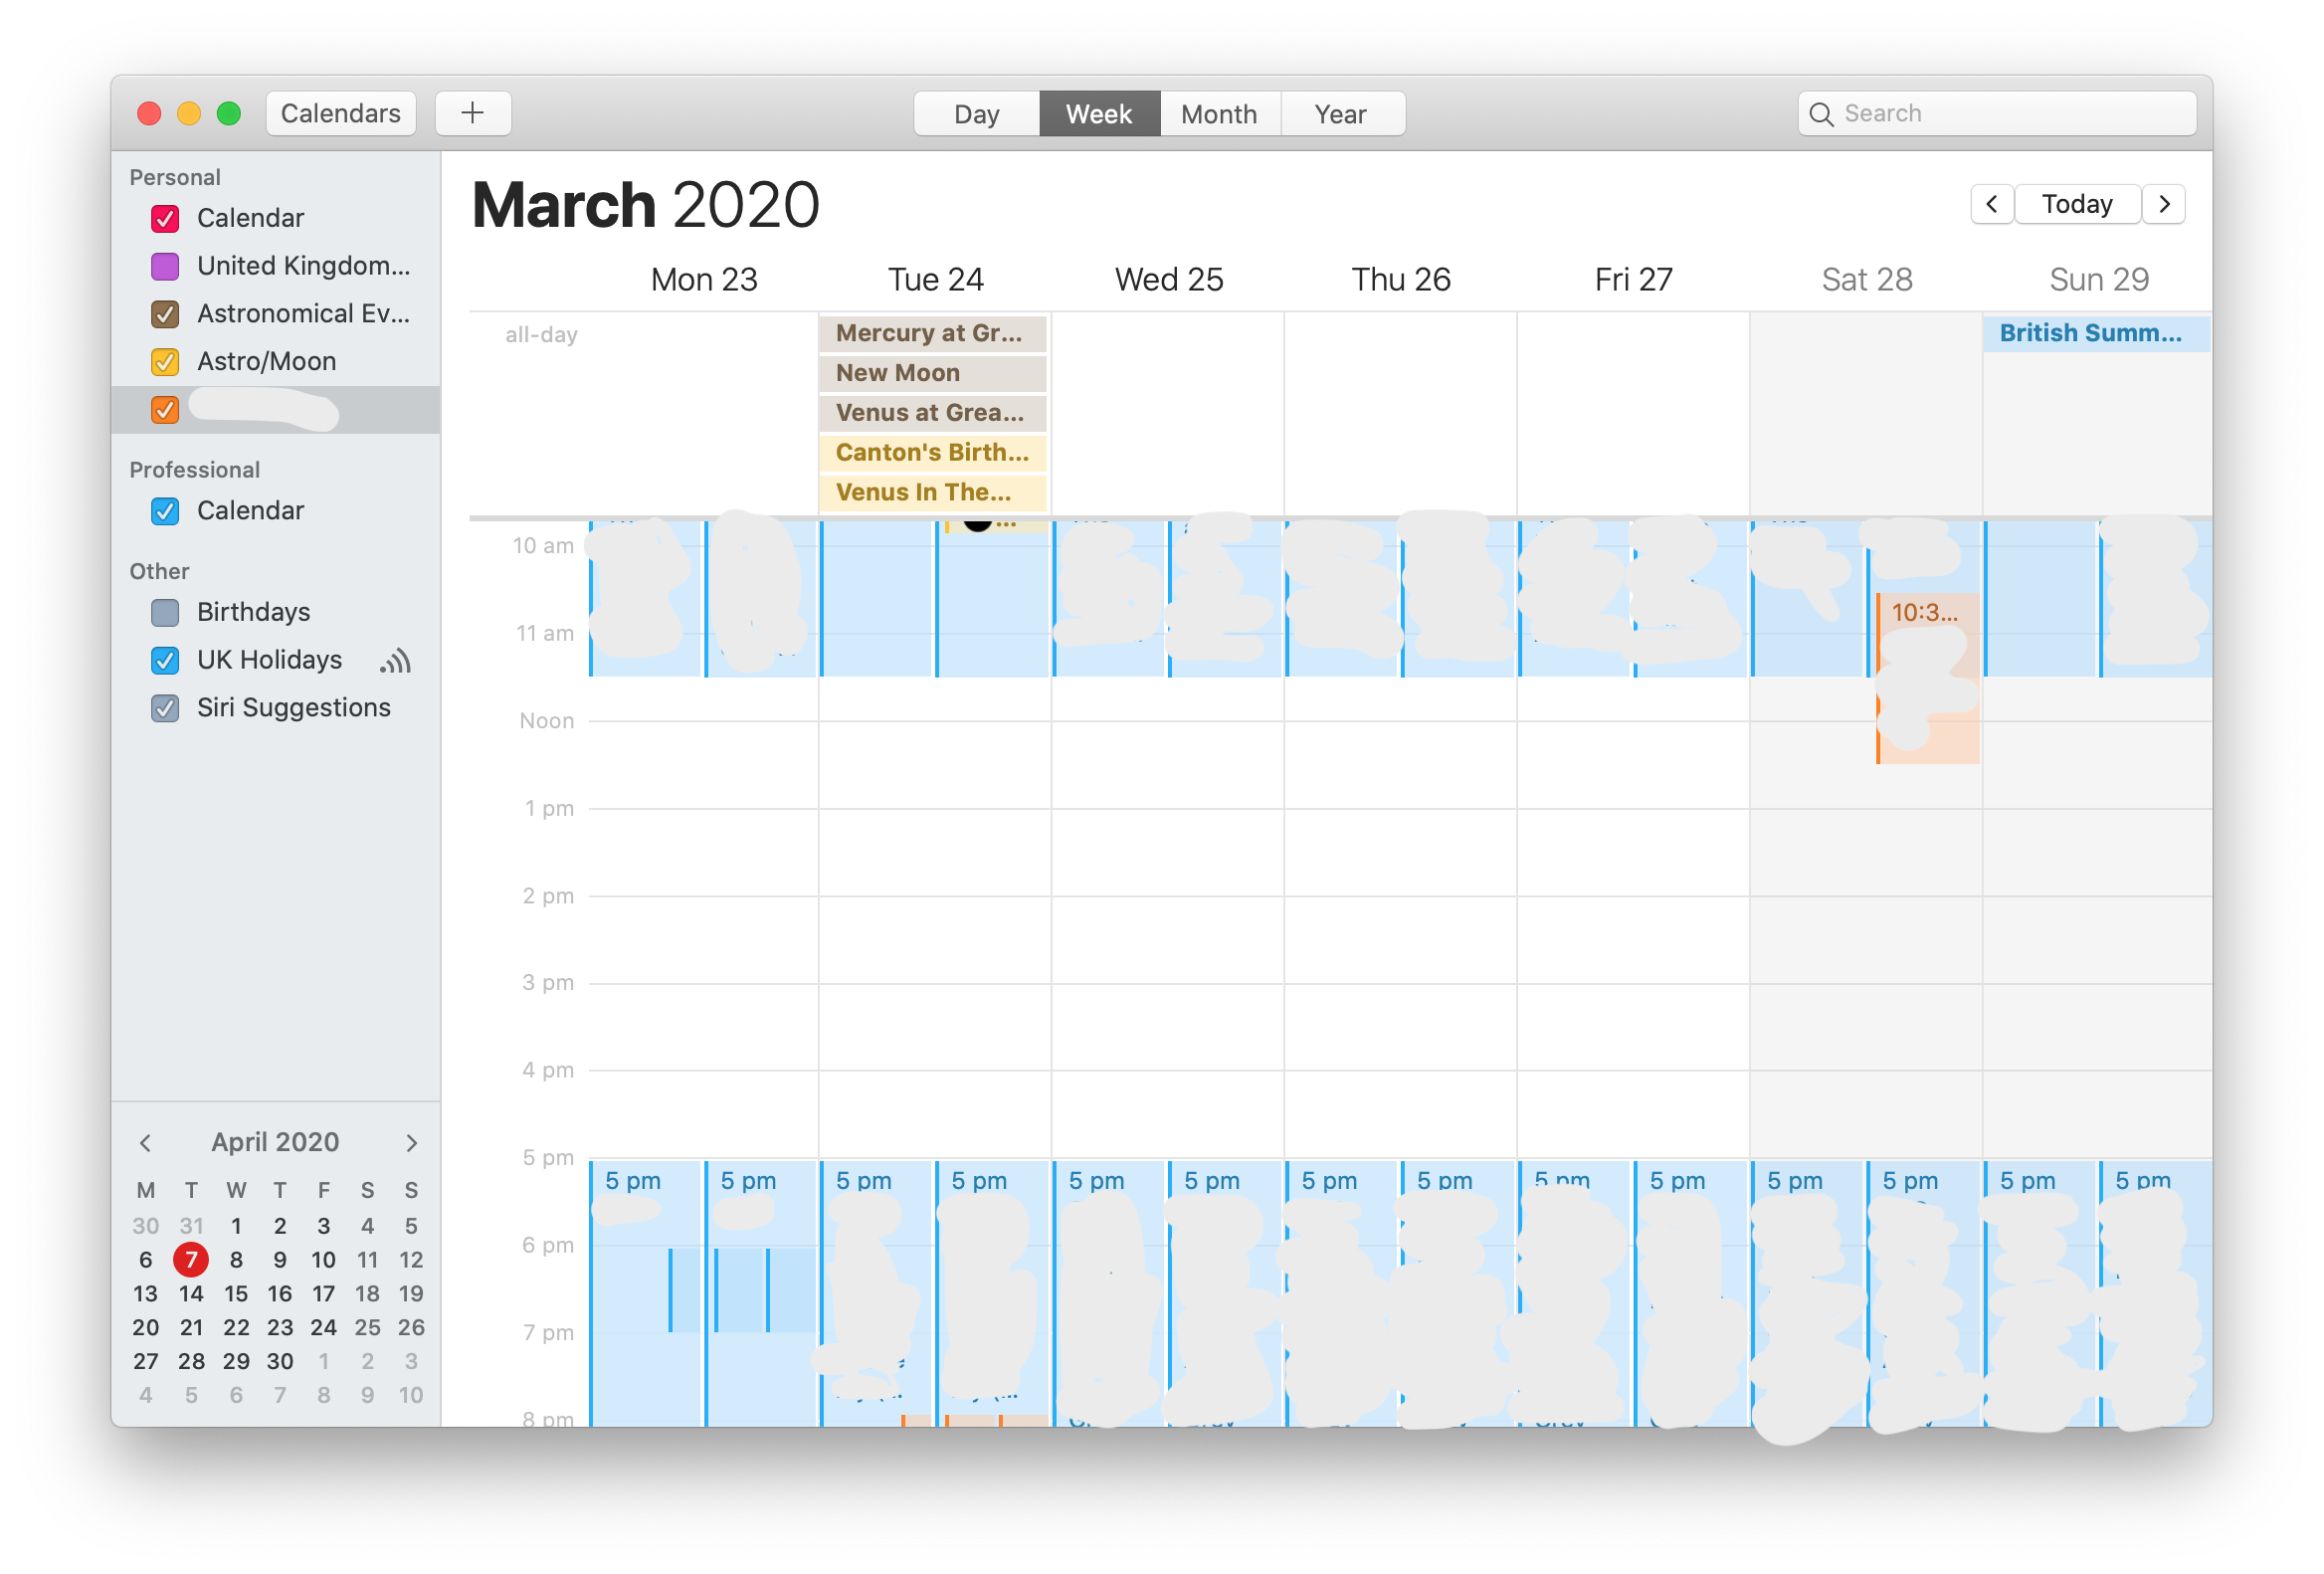Click the Sun 29 day header
Image resolution: width=2324 pixels, height=1574 pixels.
click(2099, 280)
